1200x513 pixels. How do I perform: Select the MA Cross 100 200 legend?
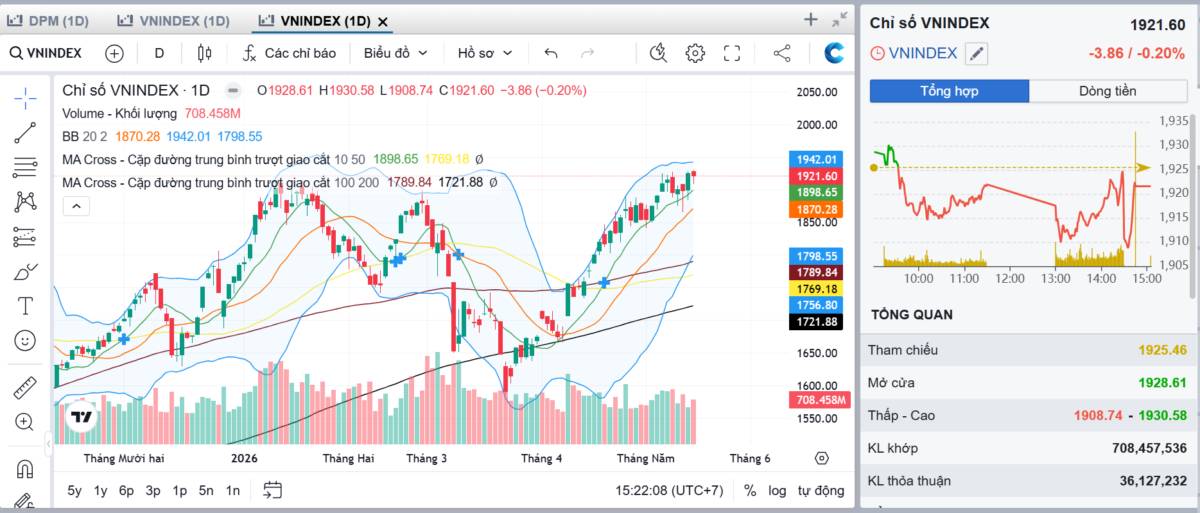pyautogui.click(x=220, y=182)
